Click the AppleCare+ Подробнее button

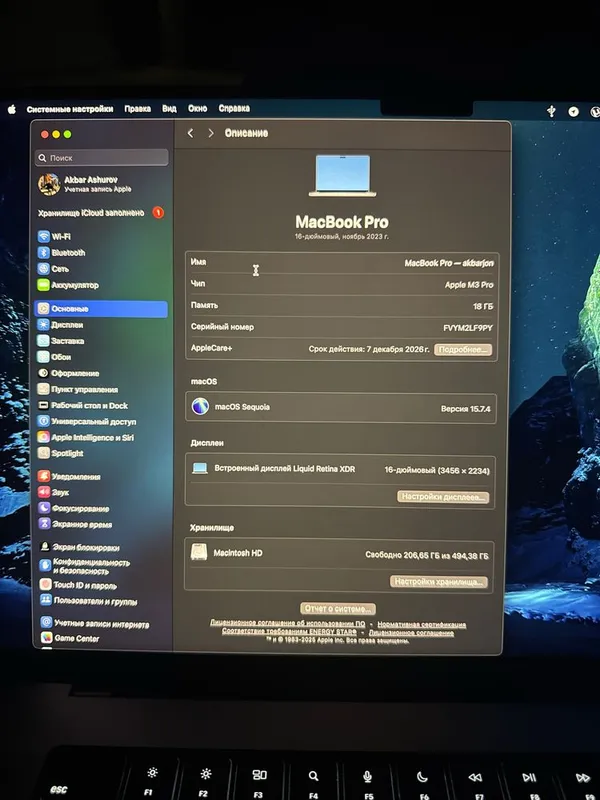point(463,349)
